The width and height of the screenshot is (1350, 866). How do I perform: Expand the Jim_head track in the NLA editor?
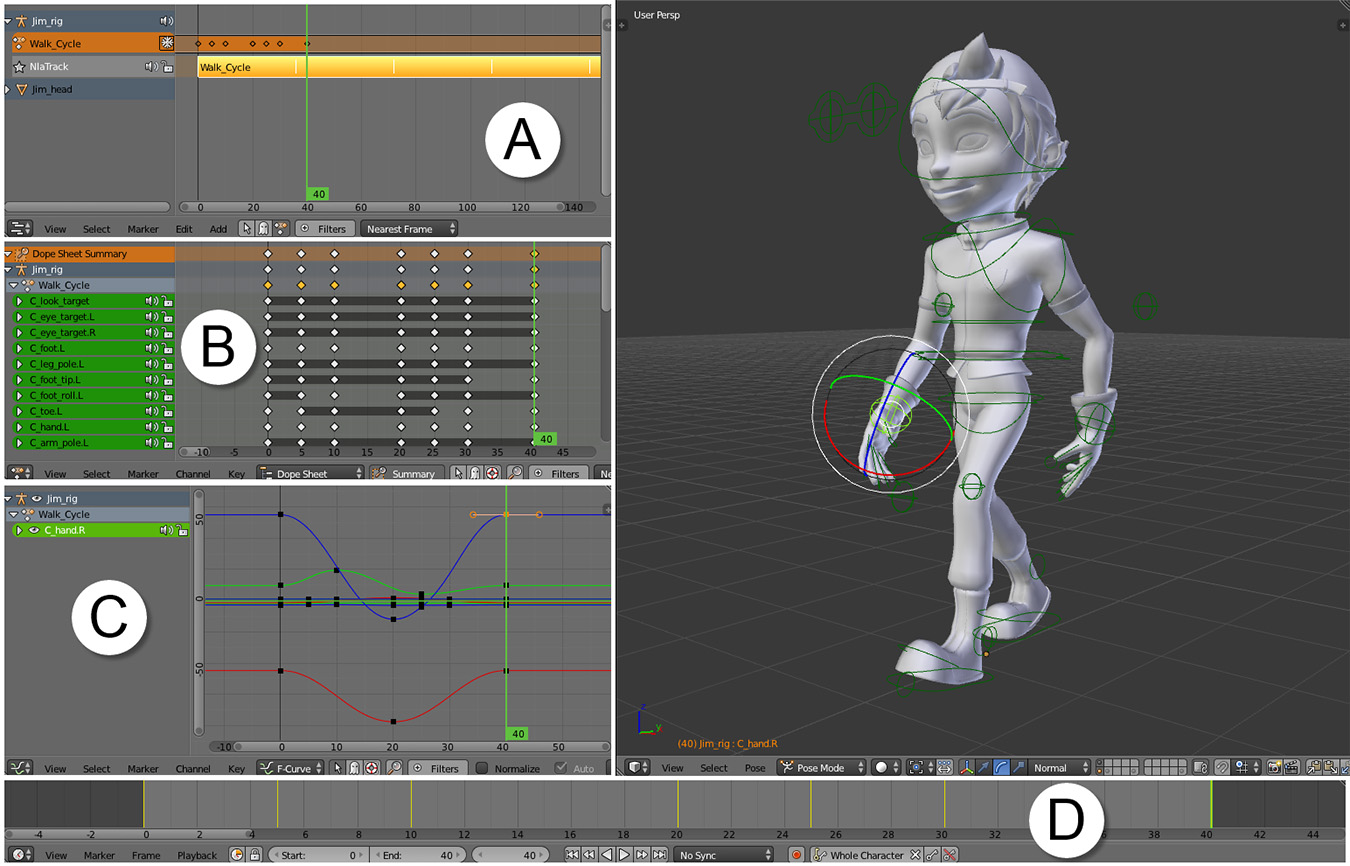pos(8,88)
